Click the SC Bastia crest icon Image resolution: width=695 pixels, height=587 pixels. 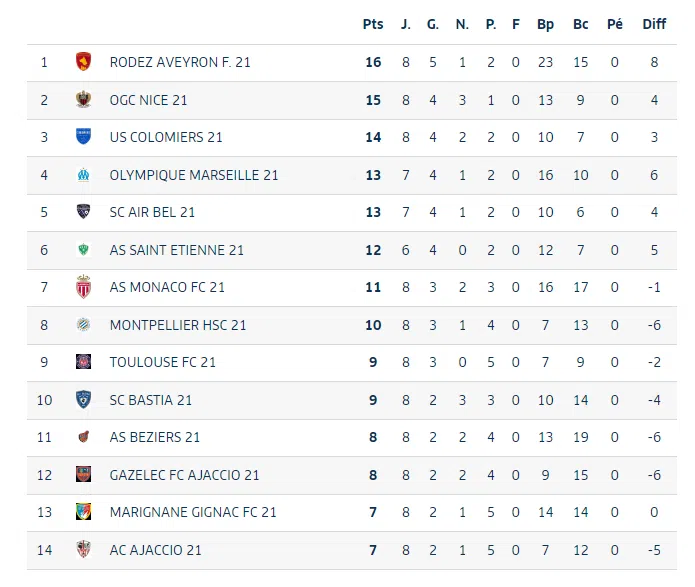point(83,400)
